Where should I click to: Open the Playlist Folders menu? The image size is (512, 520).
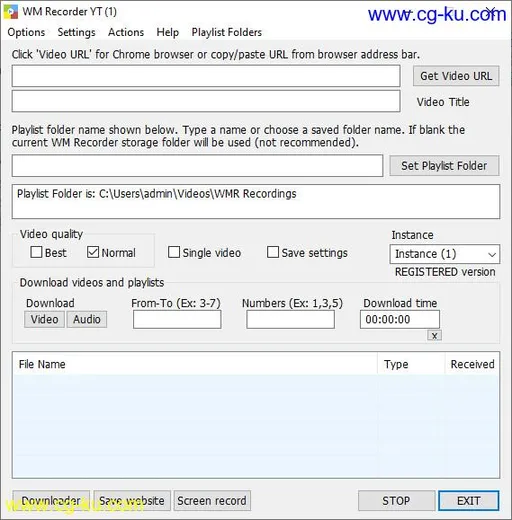coord(227,32)
